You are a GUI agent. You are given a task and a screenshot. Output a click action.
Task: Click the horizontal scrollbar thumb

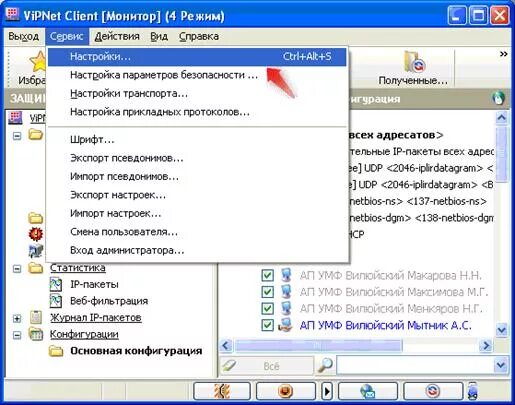319,345
